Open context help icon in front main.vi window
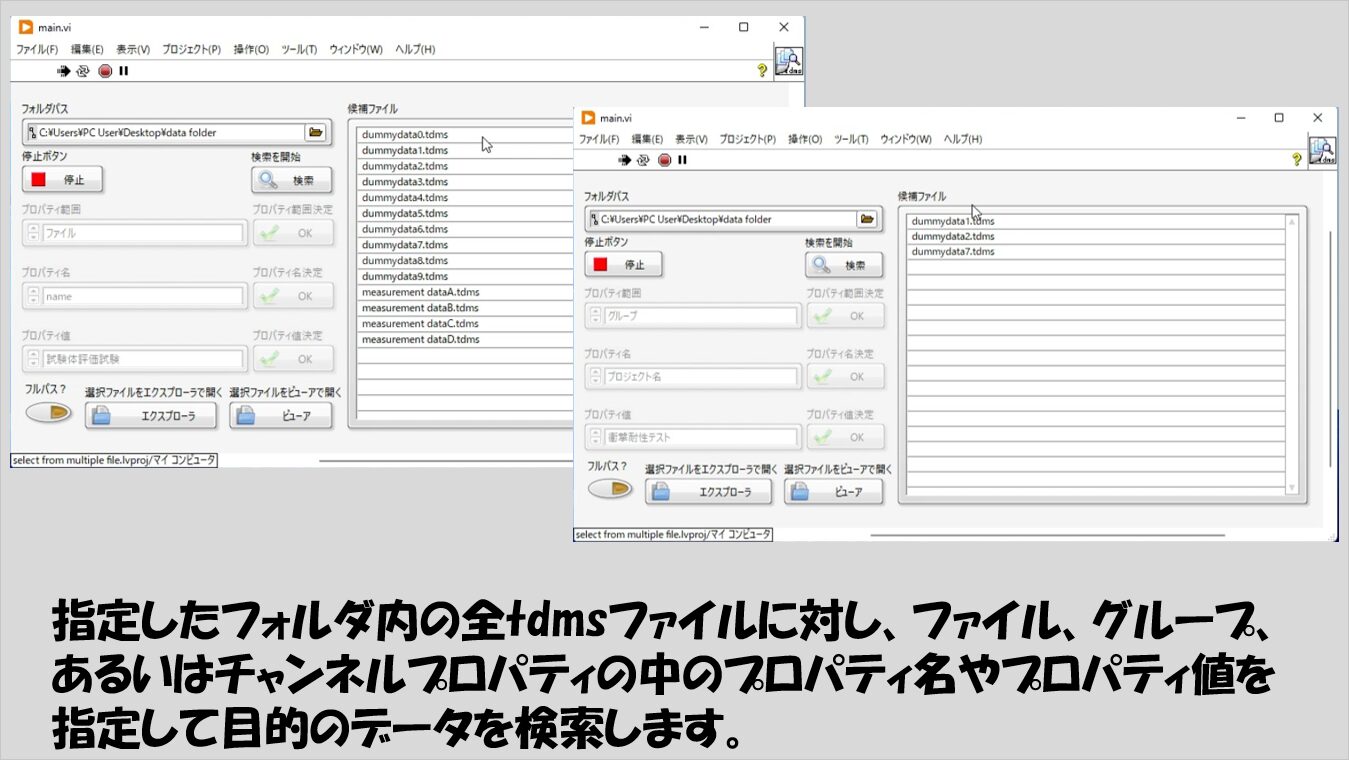This screenshot has height=760, width=1349. (x=1297, y=159)
